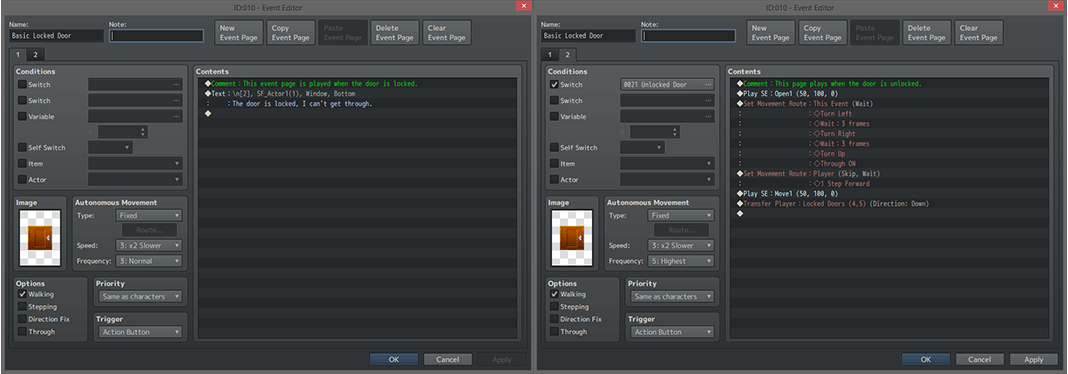Open the Trigger dropdown in the left editor

coord(140,332)
